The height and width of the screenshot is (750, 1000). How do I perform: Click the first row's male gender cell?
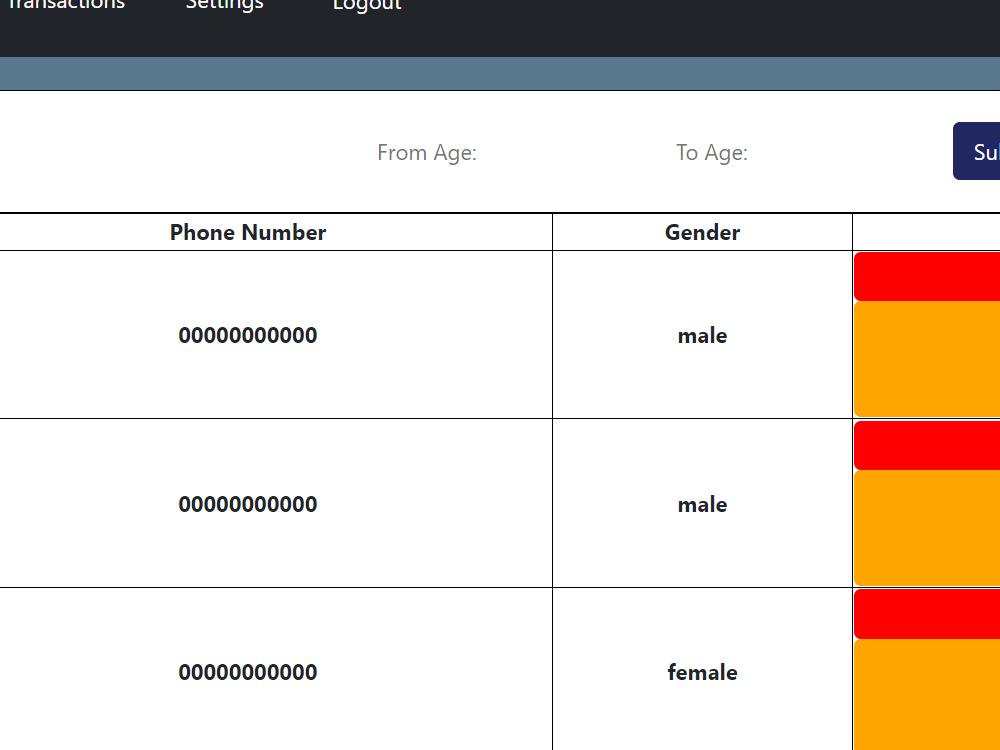702,335
